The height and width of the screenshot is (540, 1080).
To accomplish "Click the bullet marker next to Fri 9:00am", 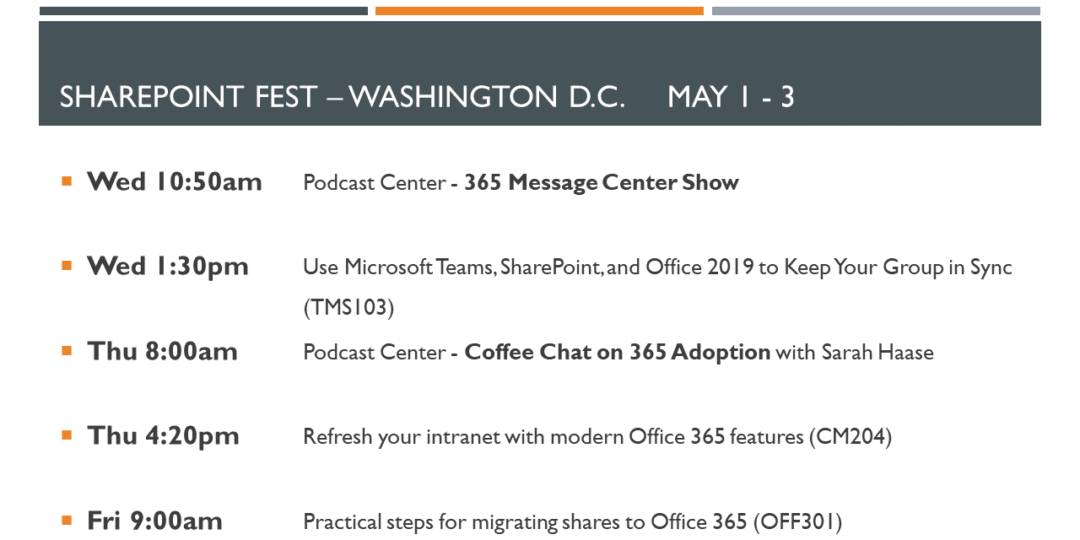I will [x=67, y=521].
